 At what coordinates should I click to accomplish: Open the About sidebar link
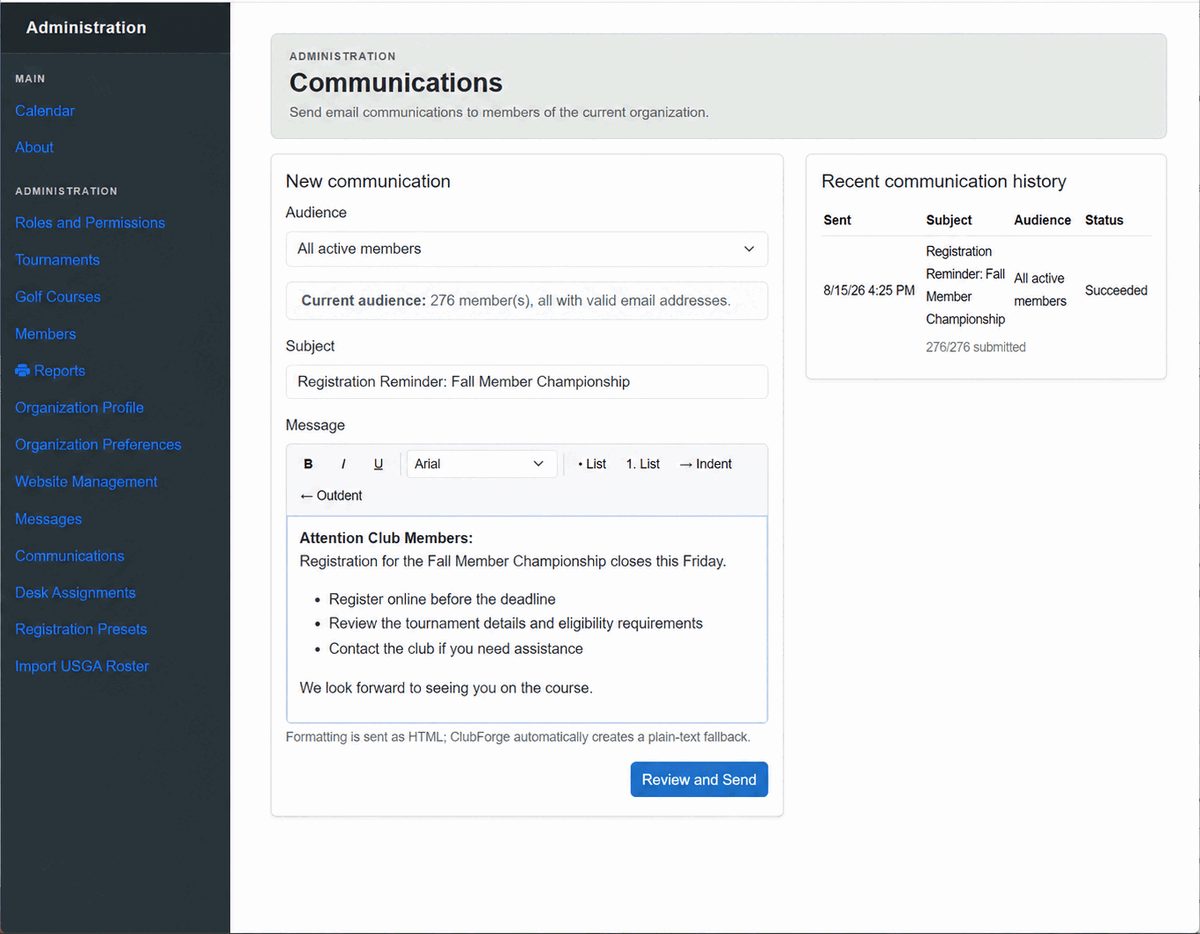coord(34,147)
